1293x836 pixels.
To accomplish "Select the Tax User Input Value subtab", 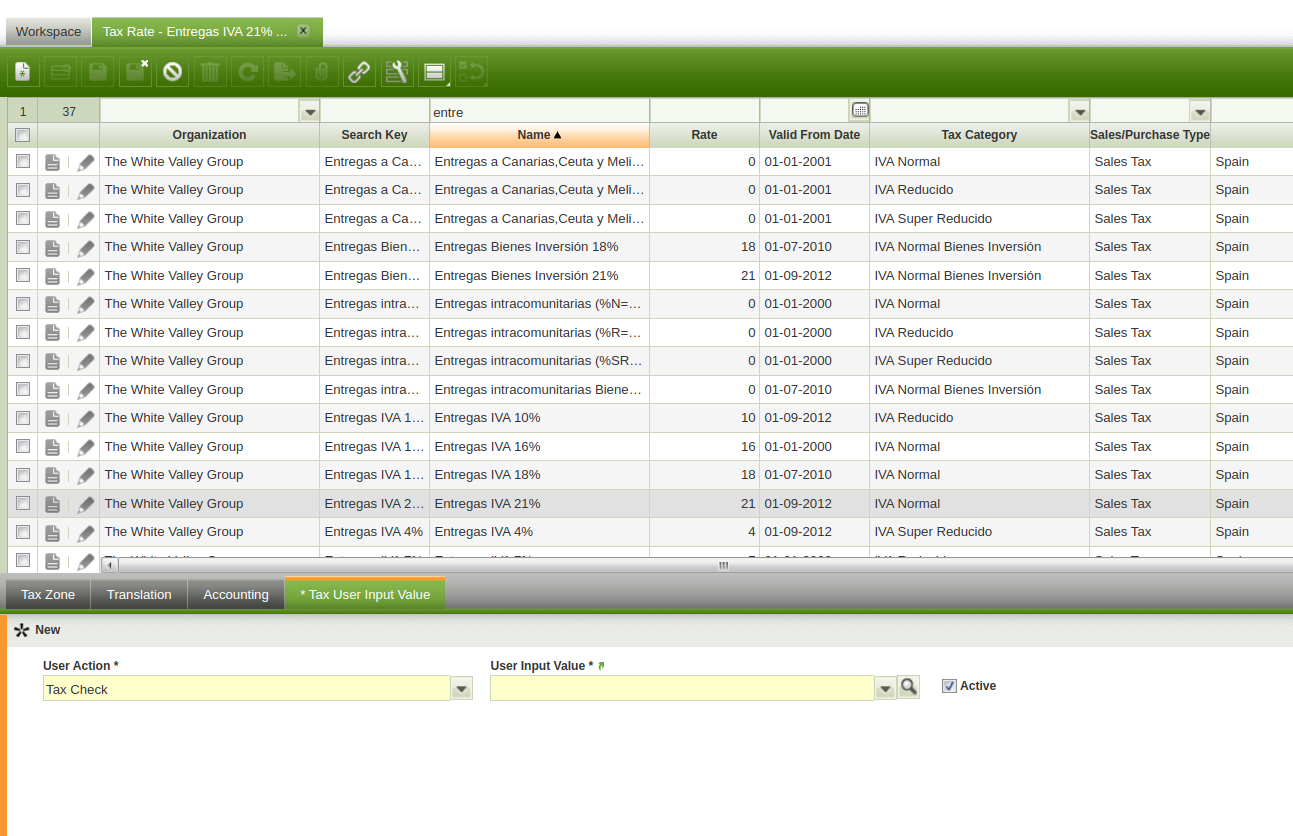I will [x=365, y=594].
